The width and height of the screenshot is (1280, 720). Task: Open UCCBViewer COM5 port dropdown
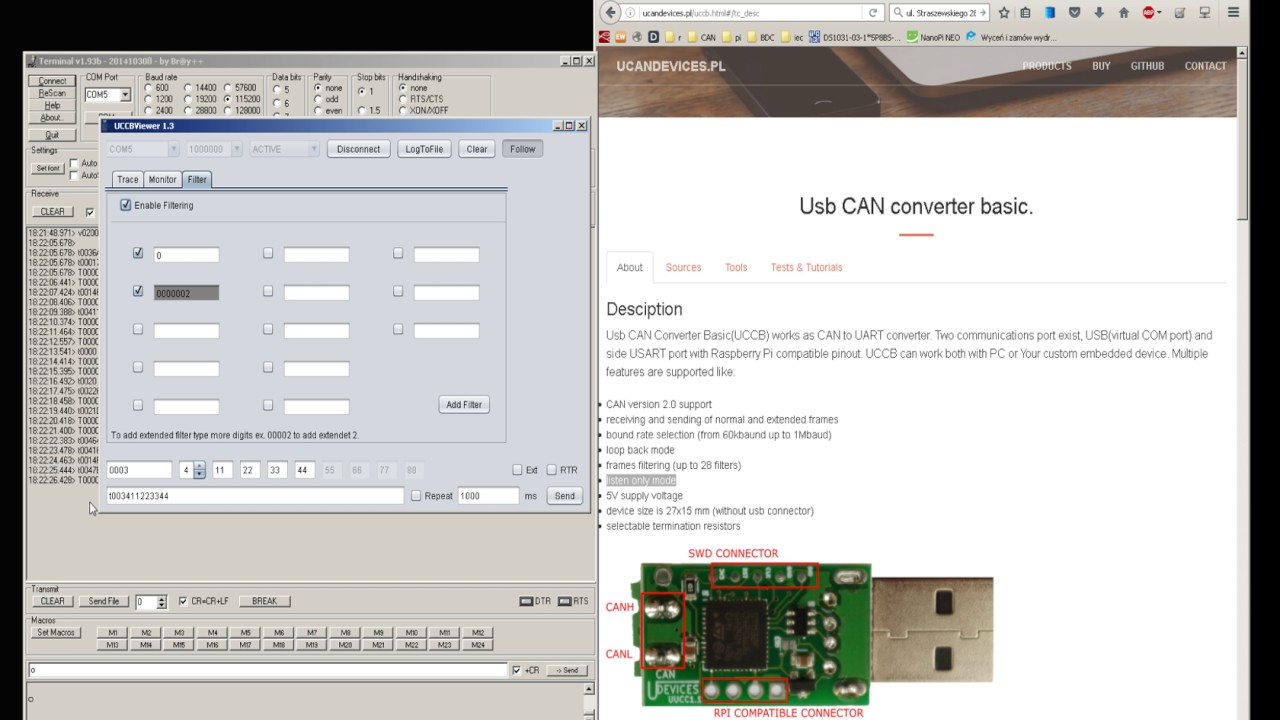[x=173, y=149]
